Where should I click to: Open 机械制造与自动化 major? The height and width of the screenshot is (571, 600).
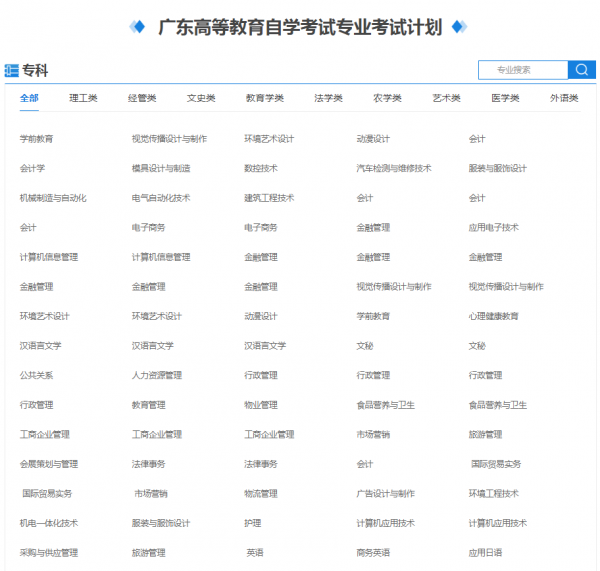pos(53,198)
